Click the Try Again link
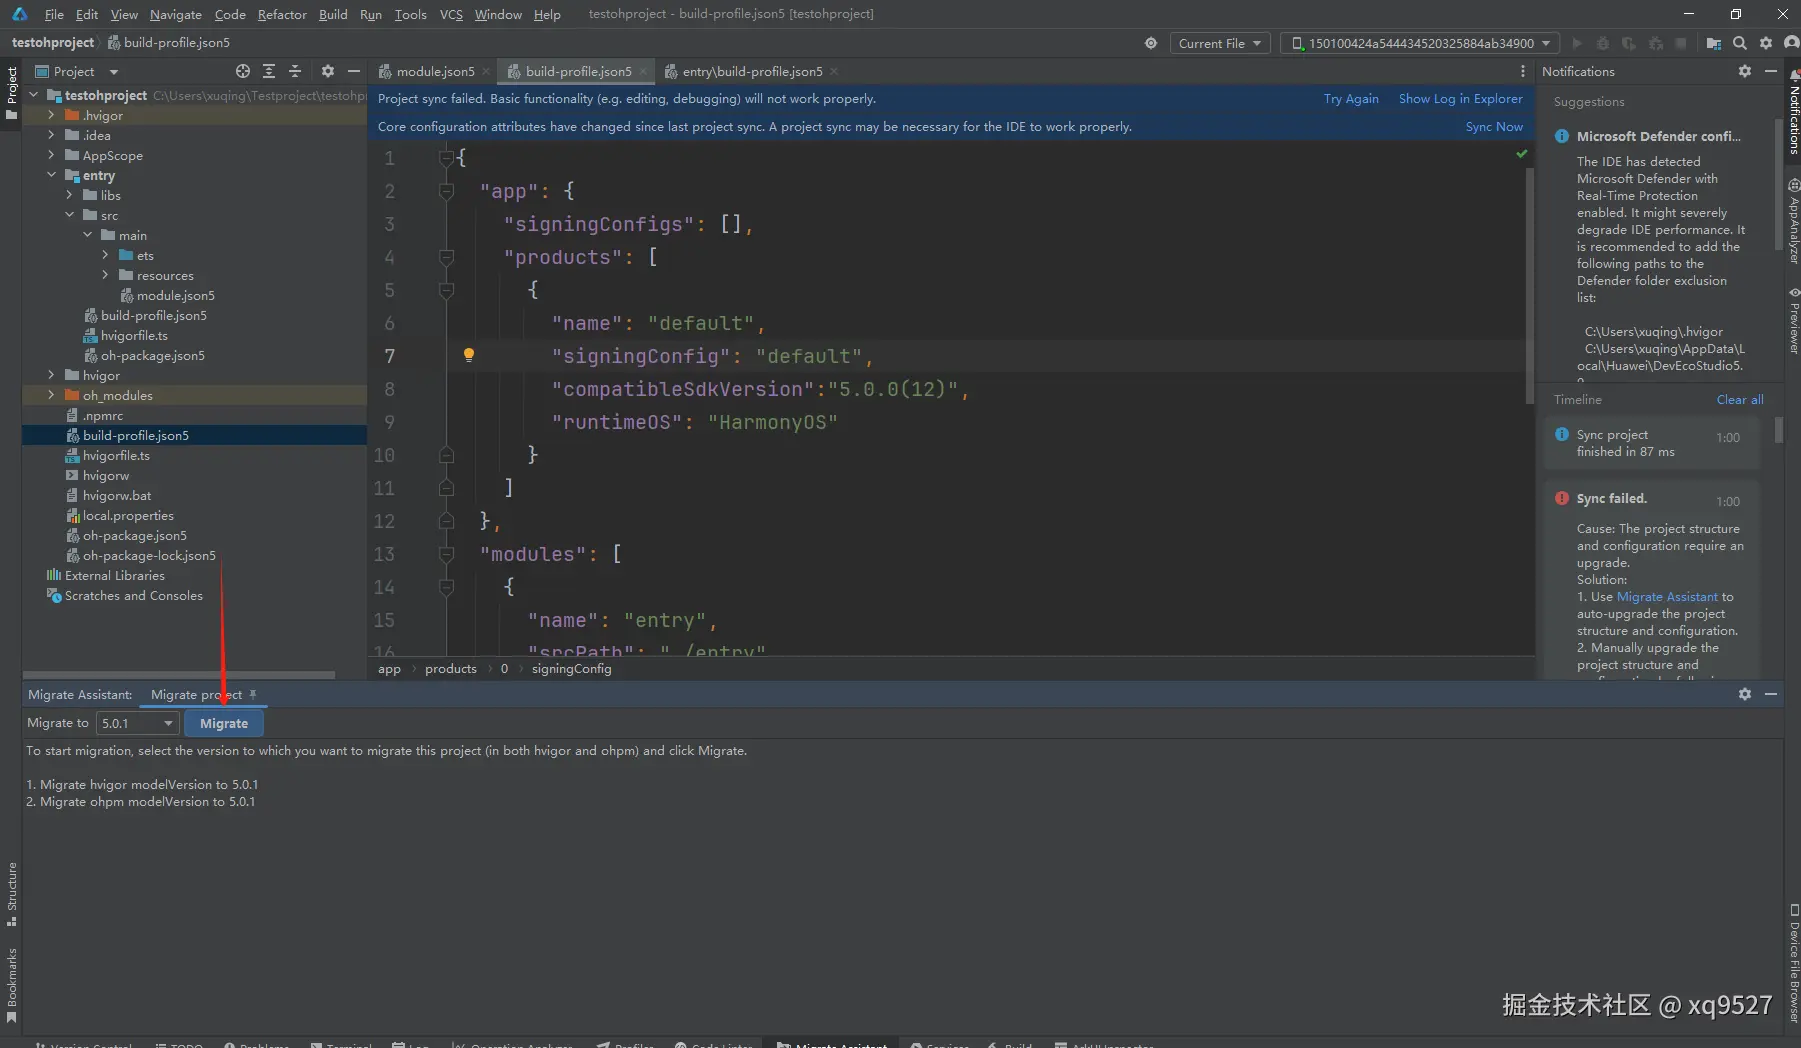The height and width of the screenshot is (1048, 1801). pos(1350,98)
